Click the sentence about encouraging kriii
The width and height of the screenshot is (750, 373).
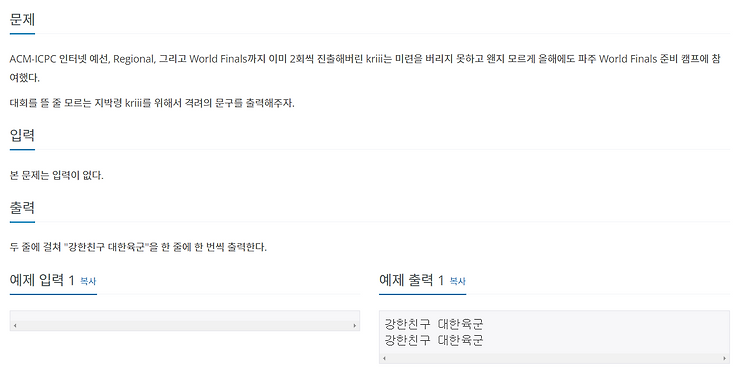coord(152,103)
